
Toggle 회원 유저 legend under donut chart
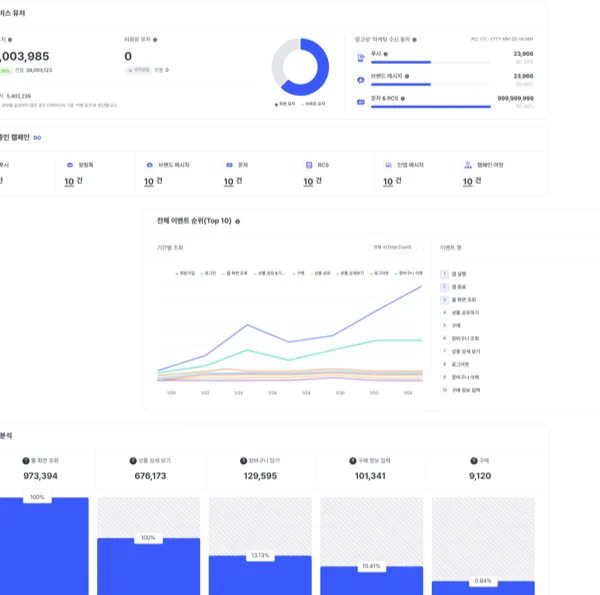pos(285,104)
